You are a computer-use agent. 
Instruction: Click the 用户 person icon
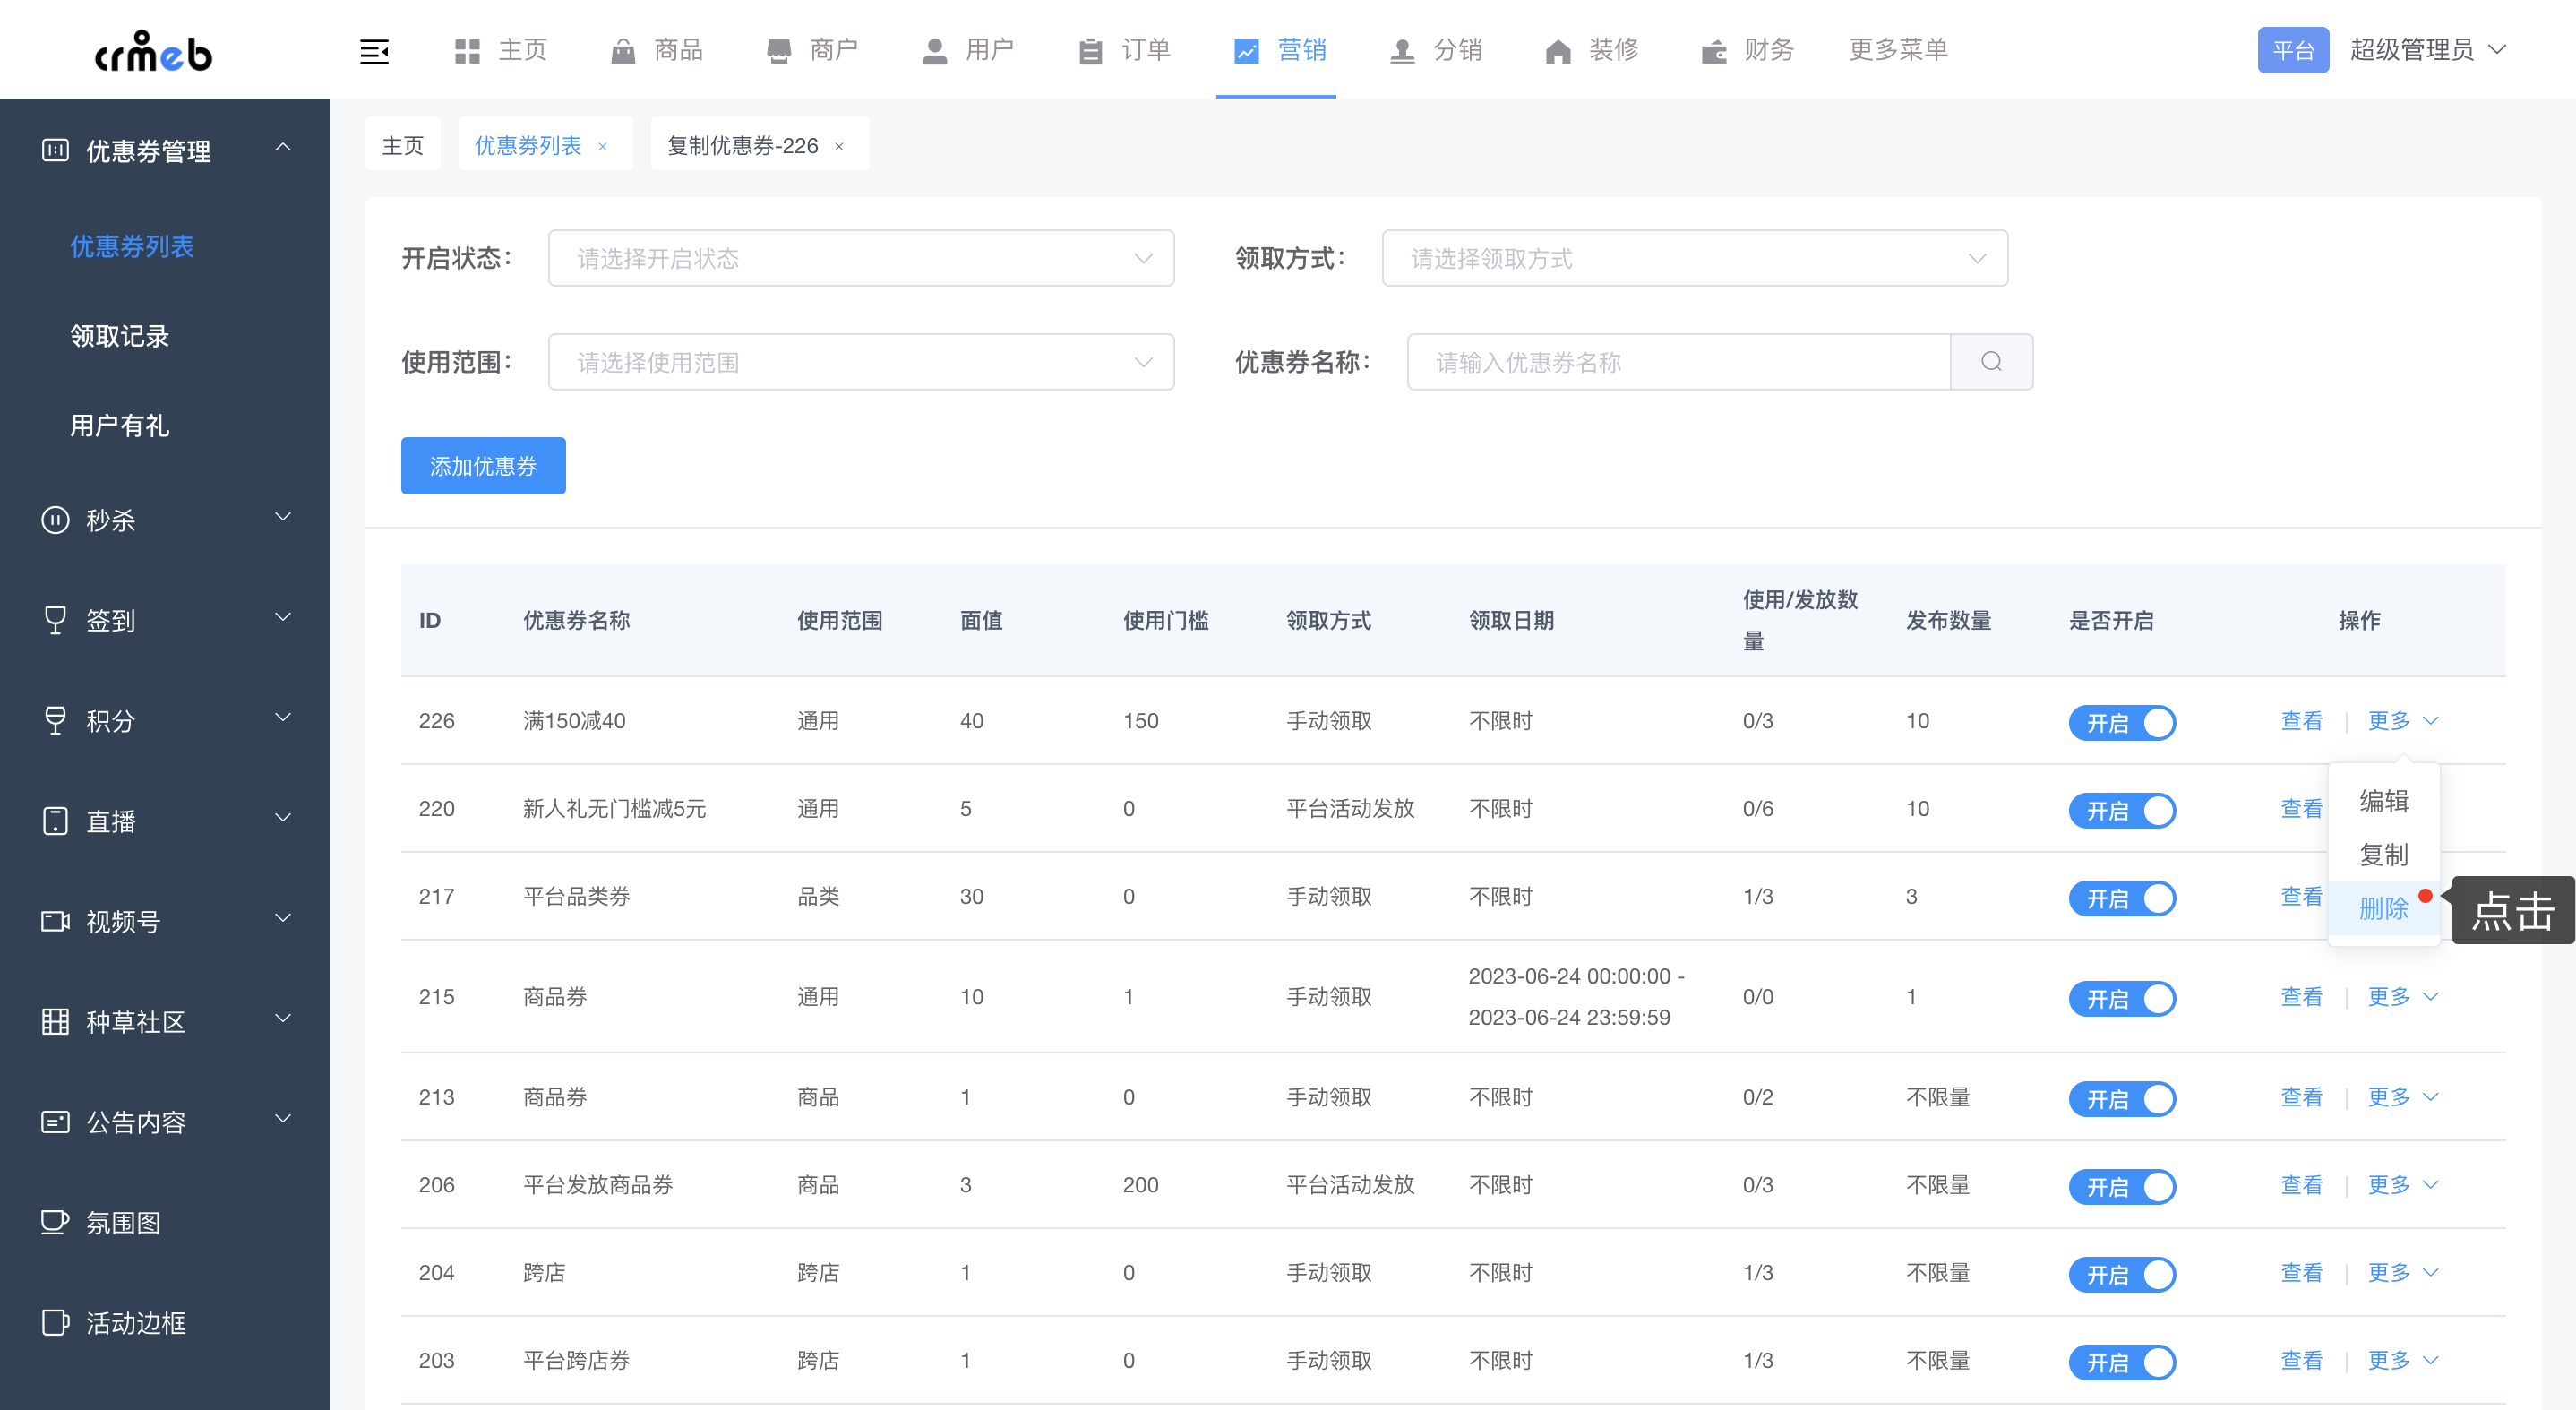pyautogui.click(x=935, y=51)
